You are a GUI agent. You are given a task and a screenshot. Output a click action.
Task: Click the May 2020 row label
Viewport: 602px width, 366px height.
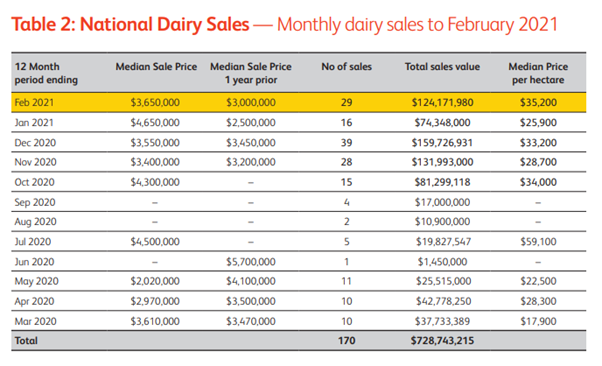[x=36, y=282]
